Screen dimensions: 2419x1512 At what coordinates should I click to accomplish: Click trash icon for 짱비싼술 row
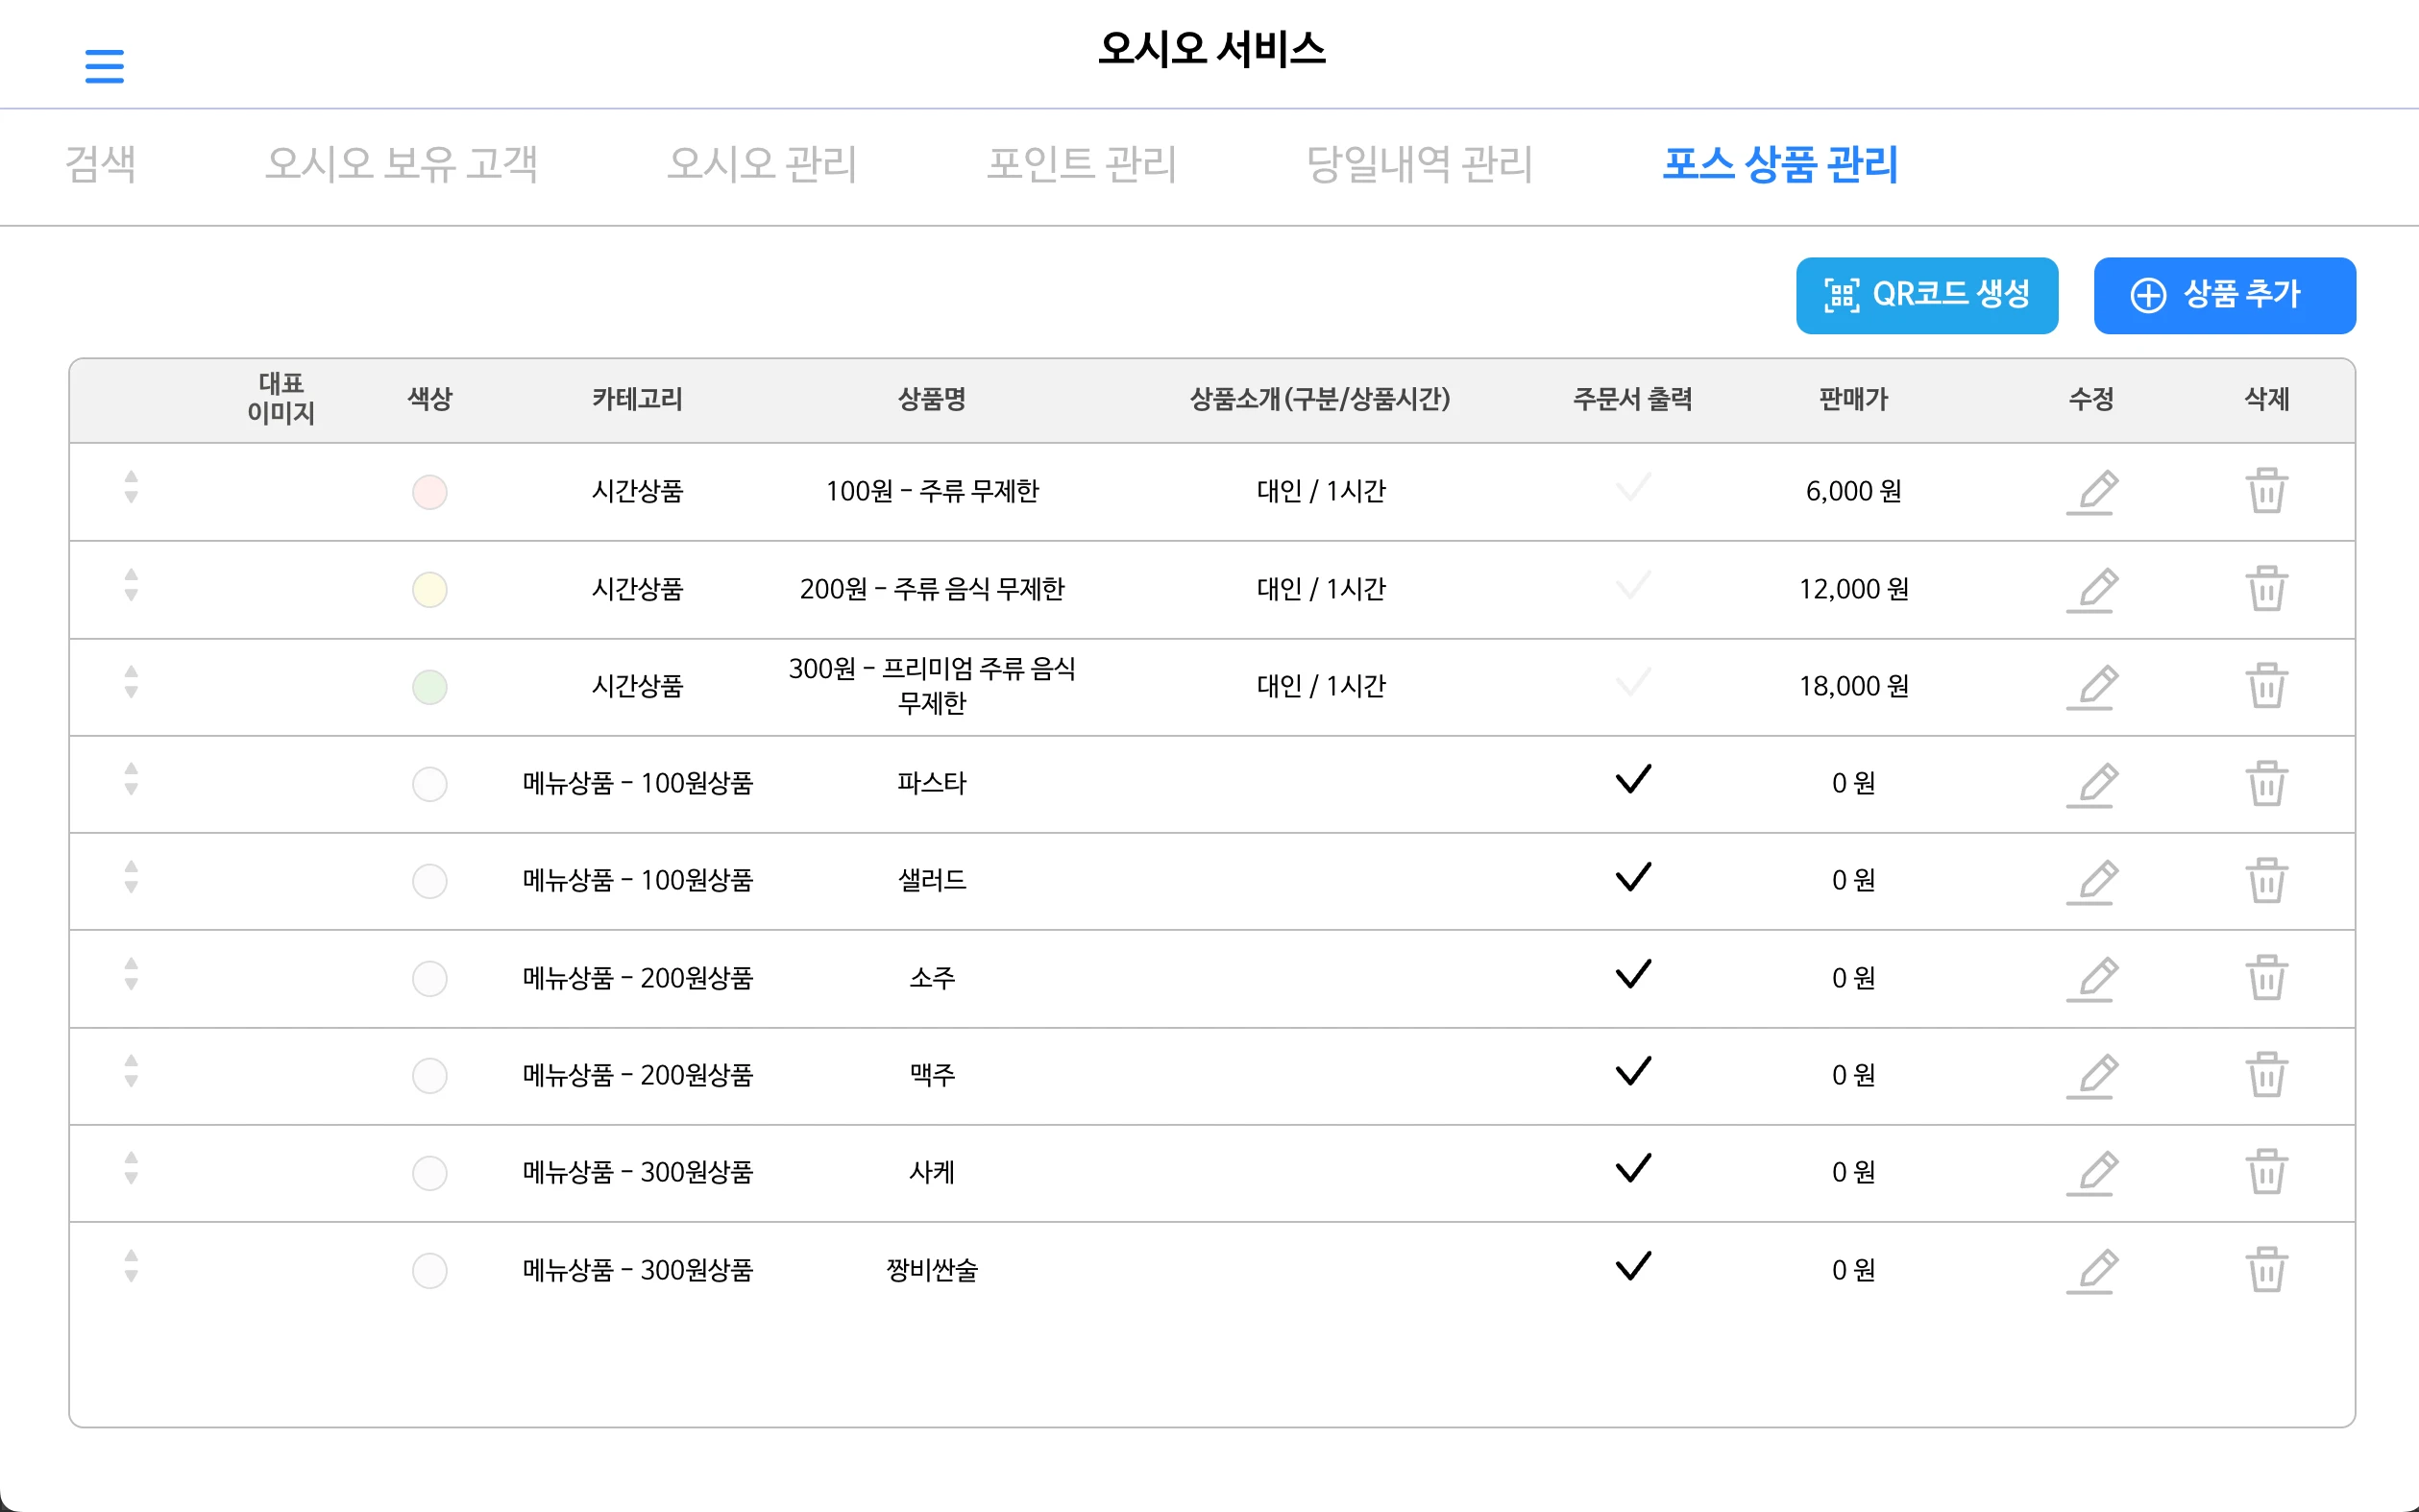2266,1270
